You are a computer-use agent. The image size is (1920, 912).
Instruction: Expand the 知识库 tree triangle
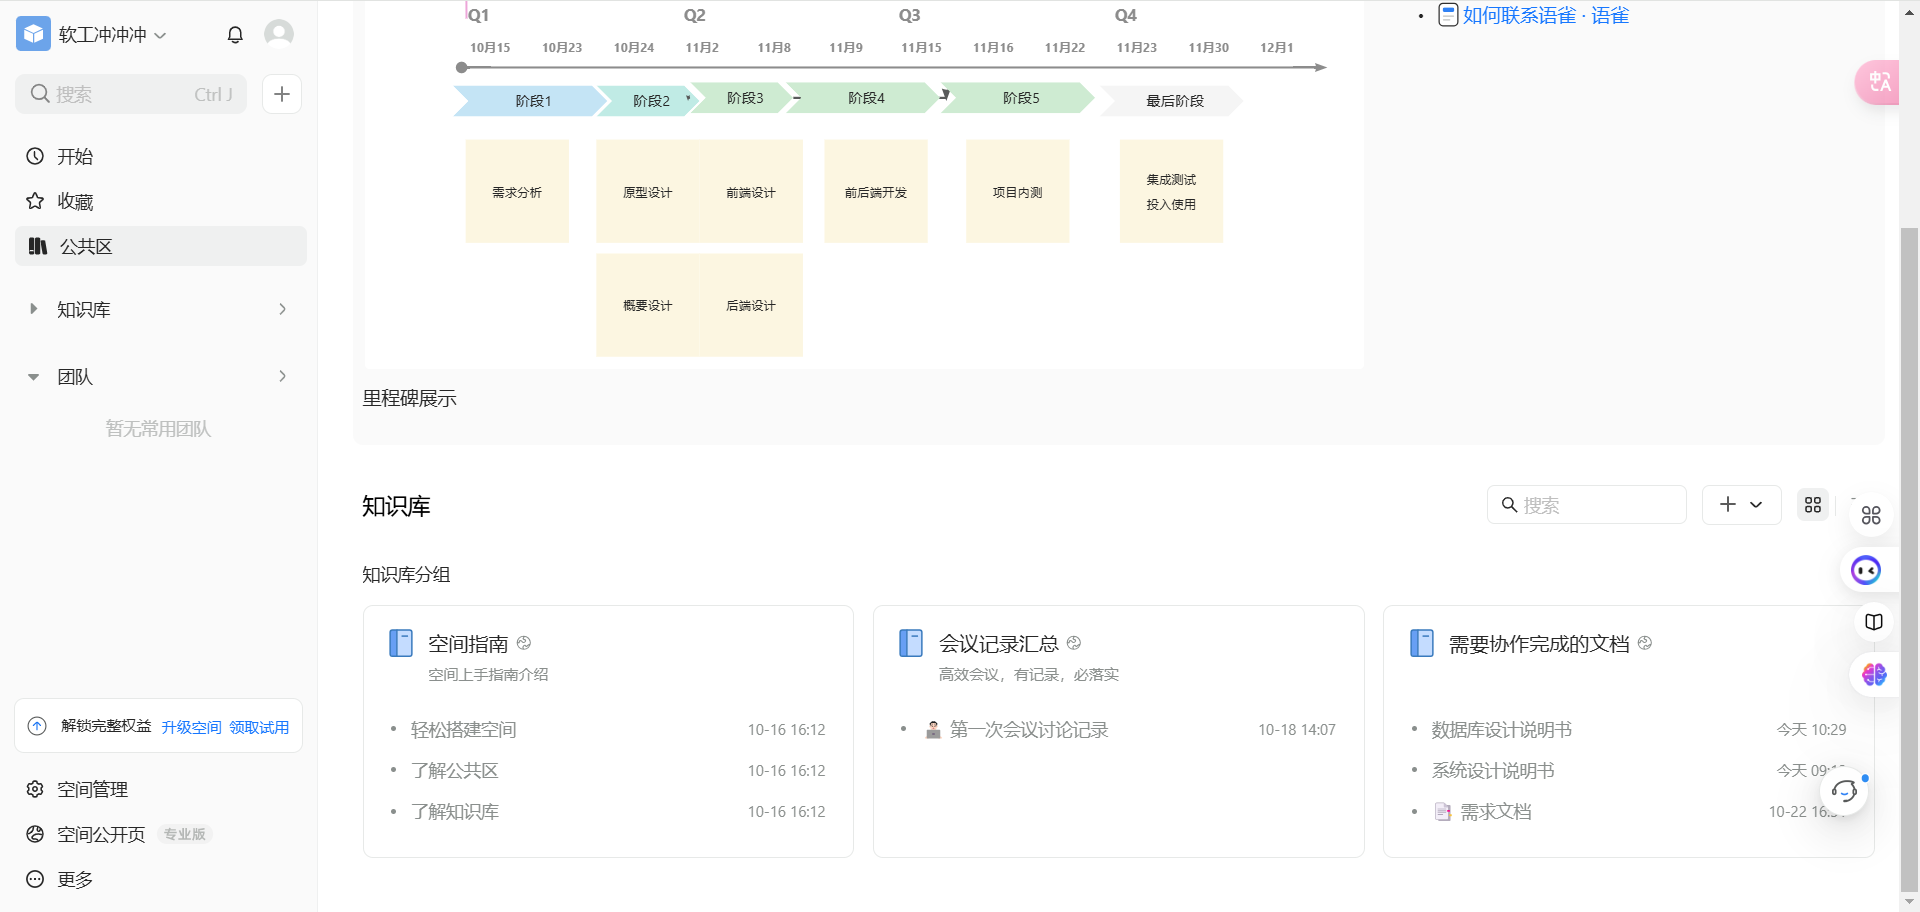coord(34,309)
